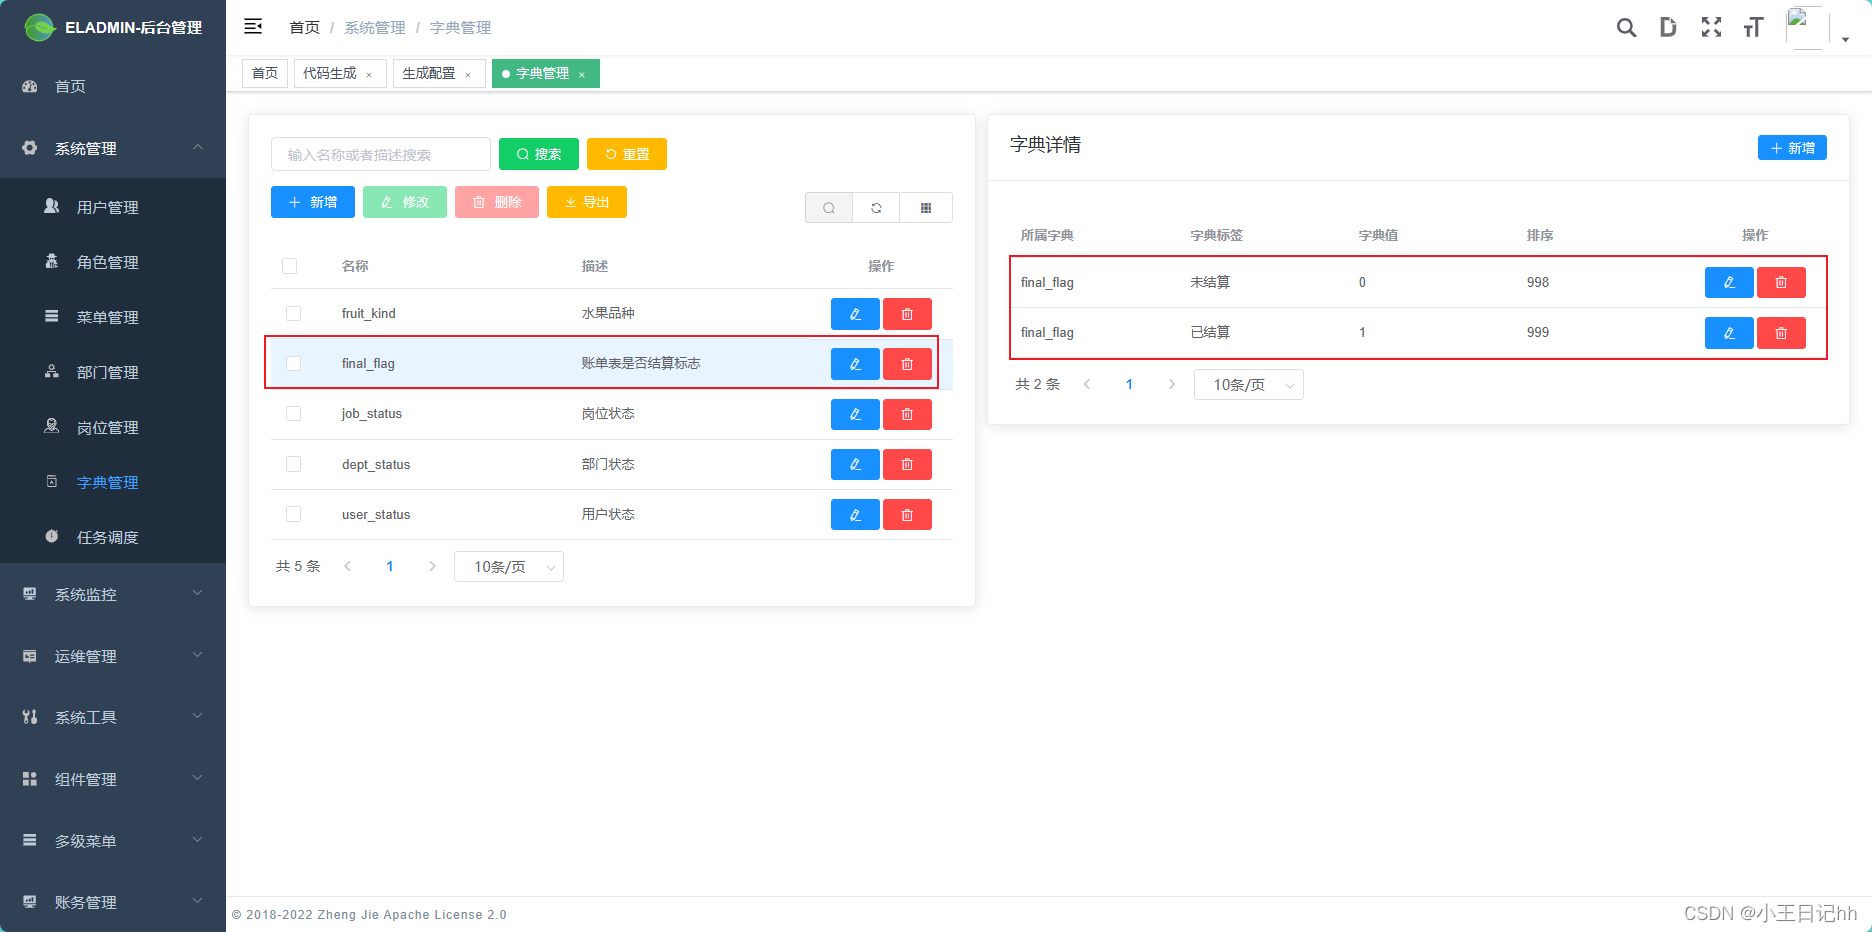Check the job_status row checkbox

point(293,414)
